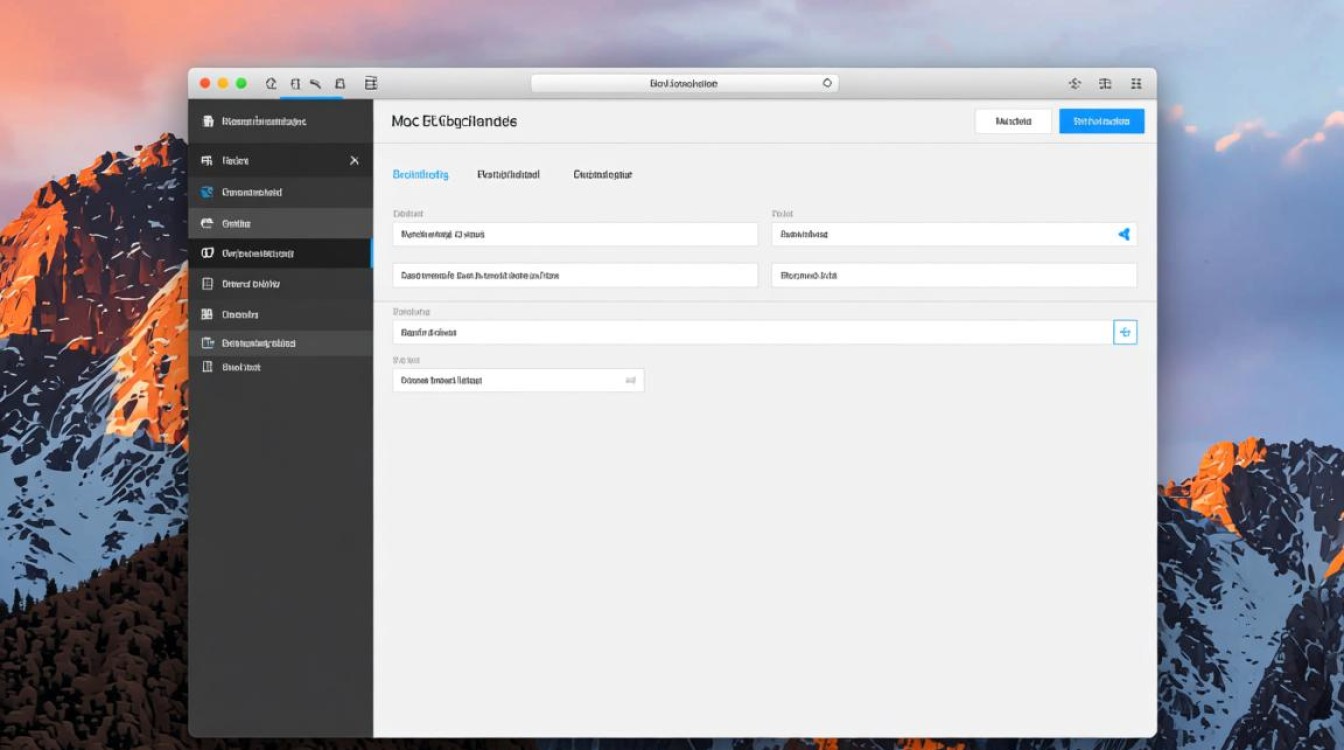The width and height of the screenshot is (1344, 750).
Task: Select the highlighted sidebar item with blue edge marker
Action: [x=257, y=253]
